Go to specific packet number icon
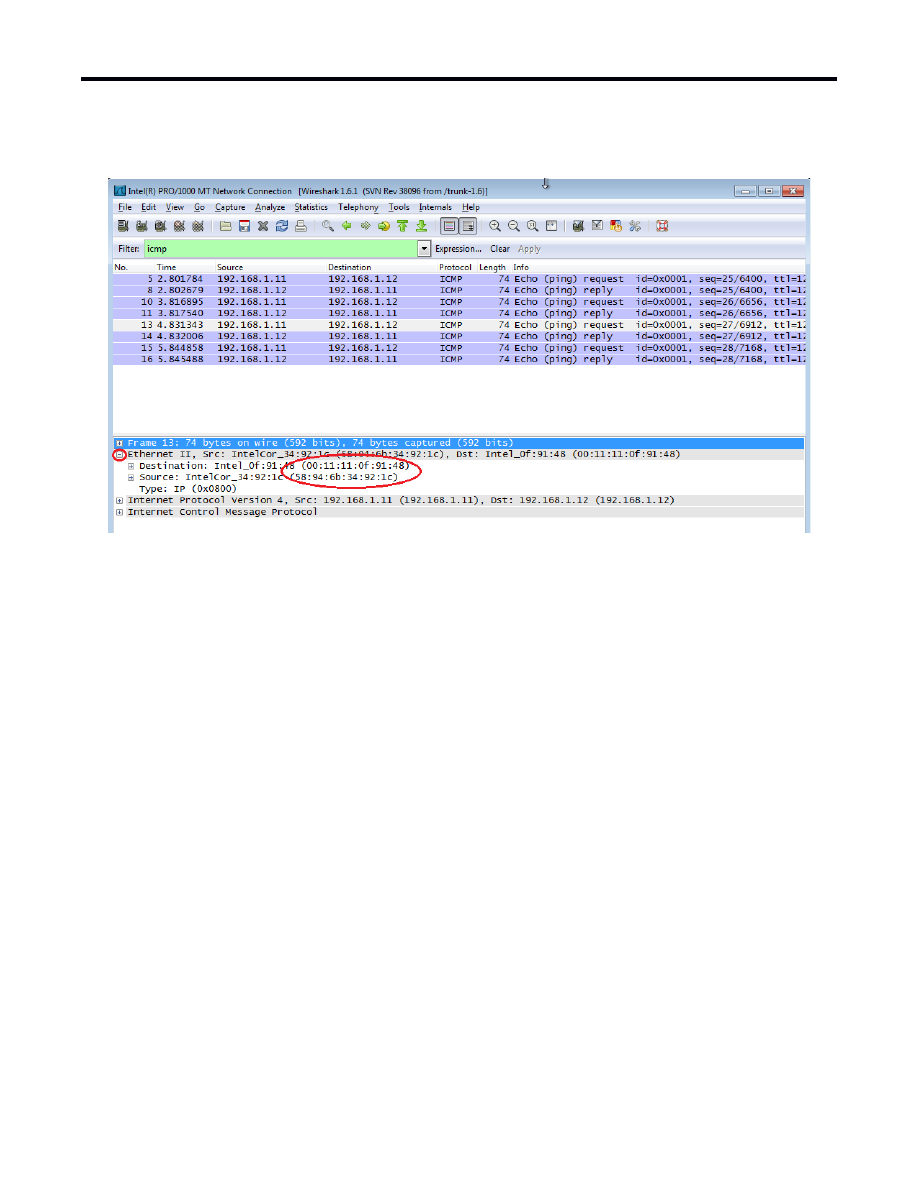 click(384, 226)
